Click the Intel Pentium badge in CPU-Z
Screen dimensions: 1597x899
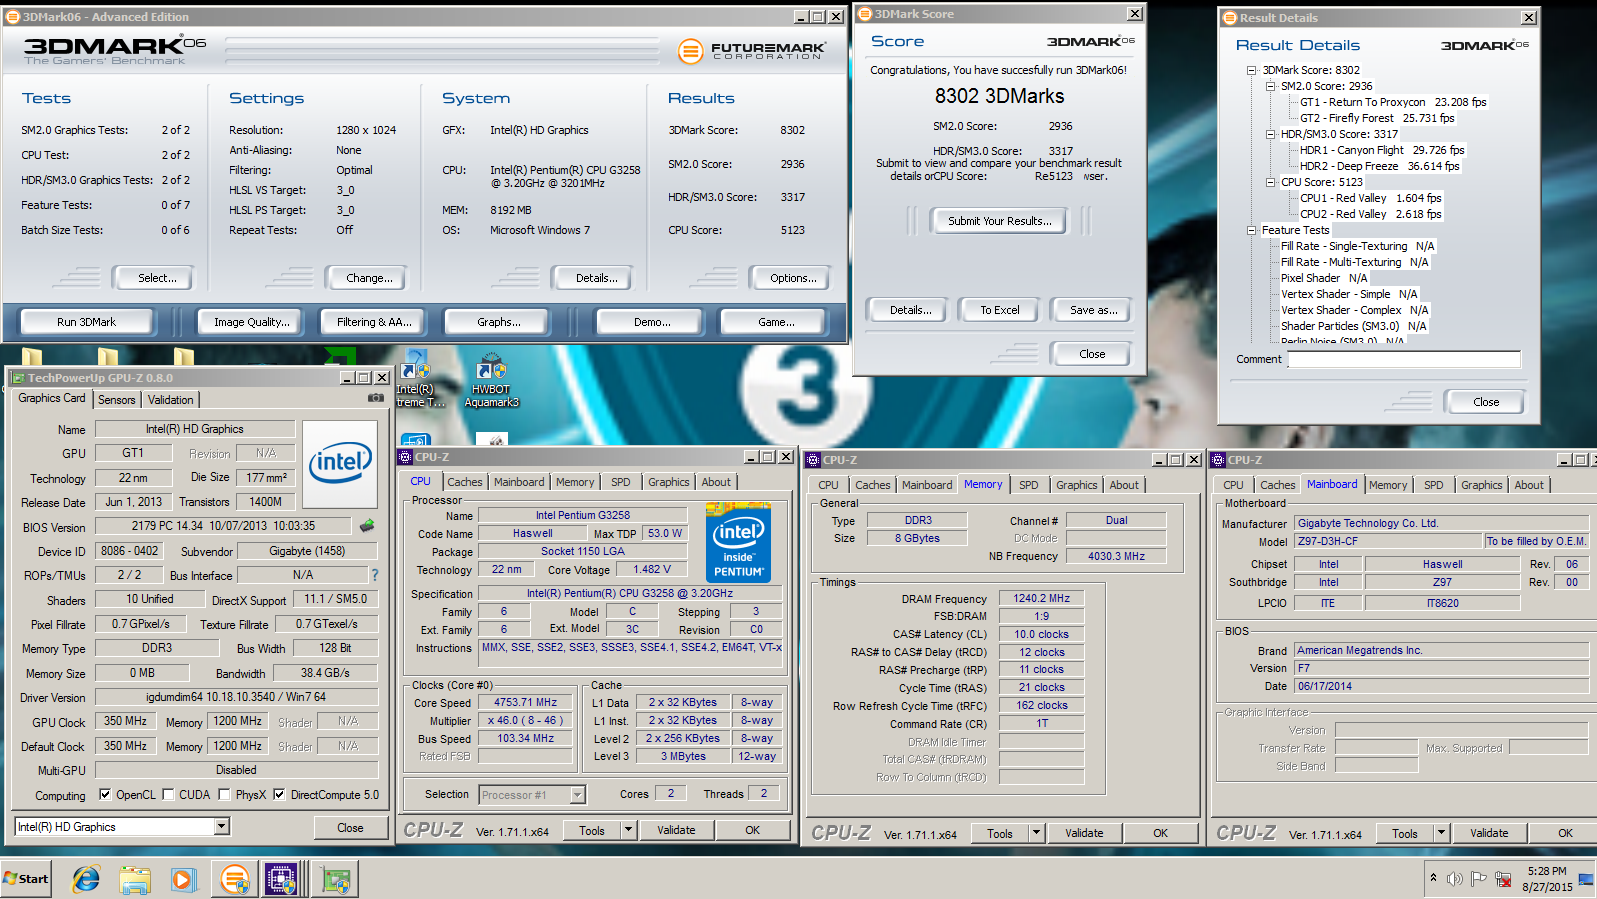738,542
